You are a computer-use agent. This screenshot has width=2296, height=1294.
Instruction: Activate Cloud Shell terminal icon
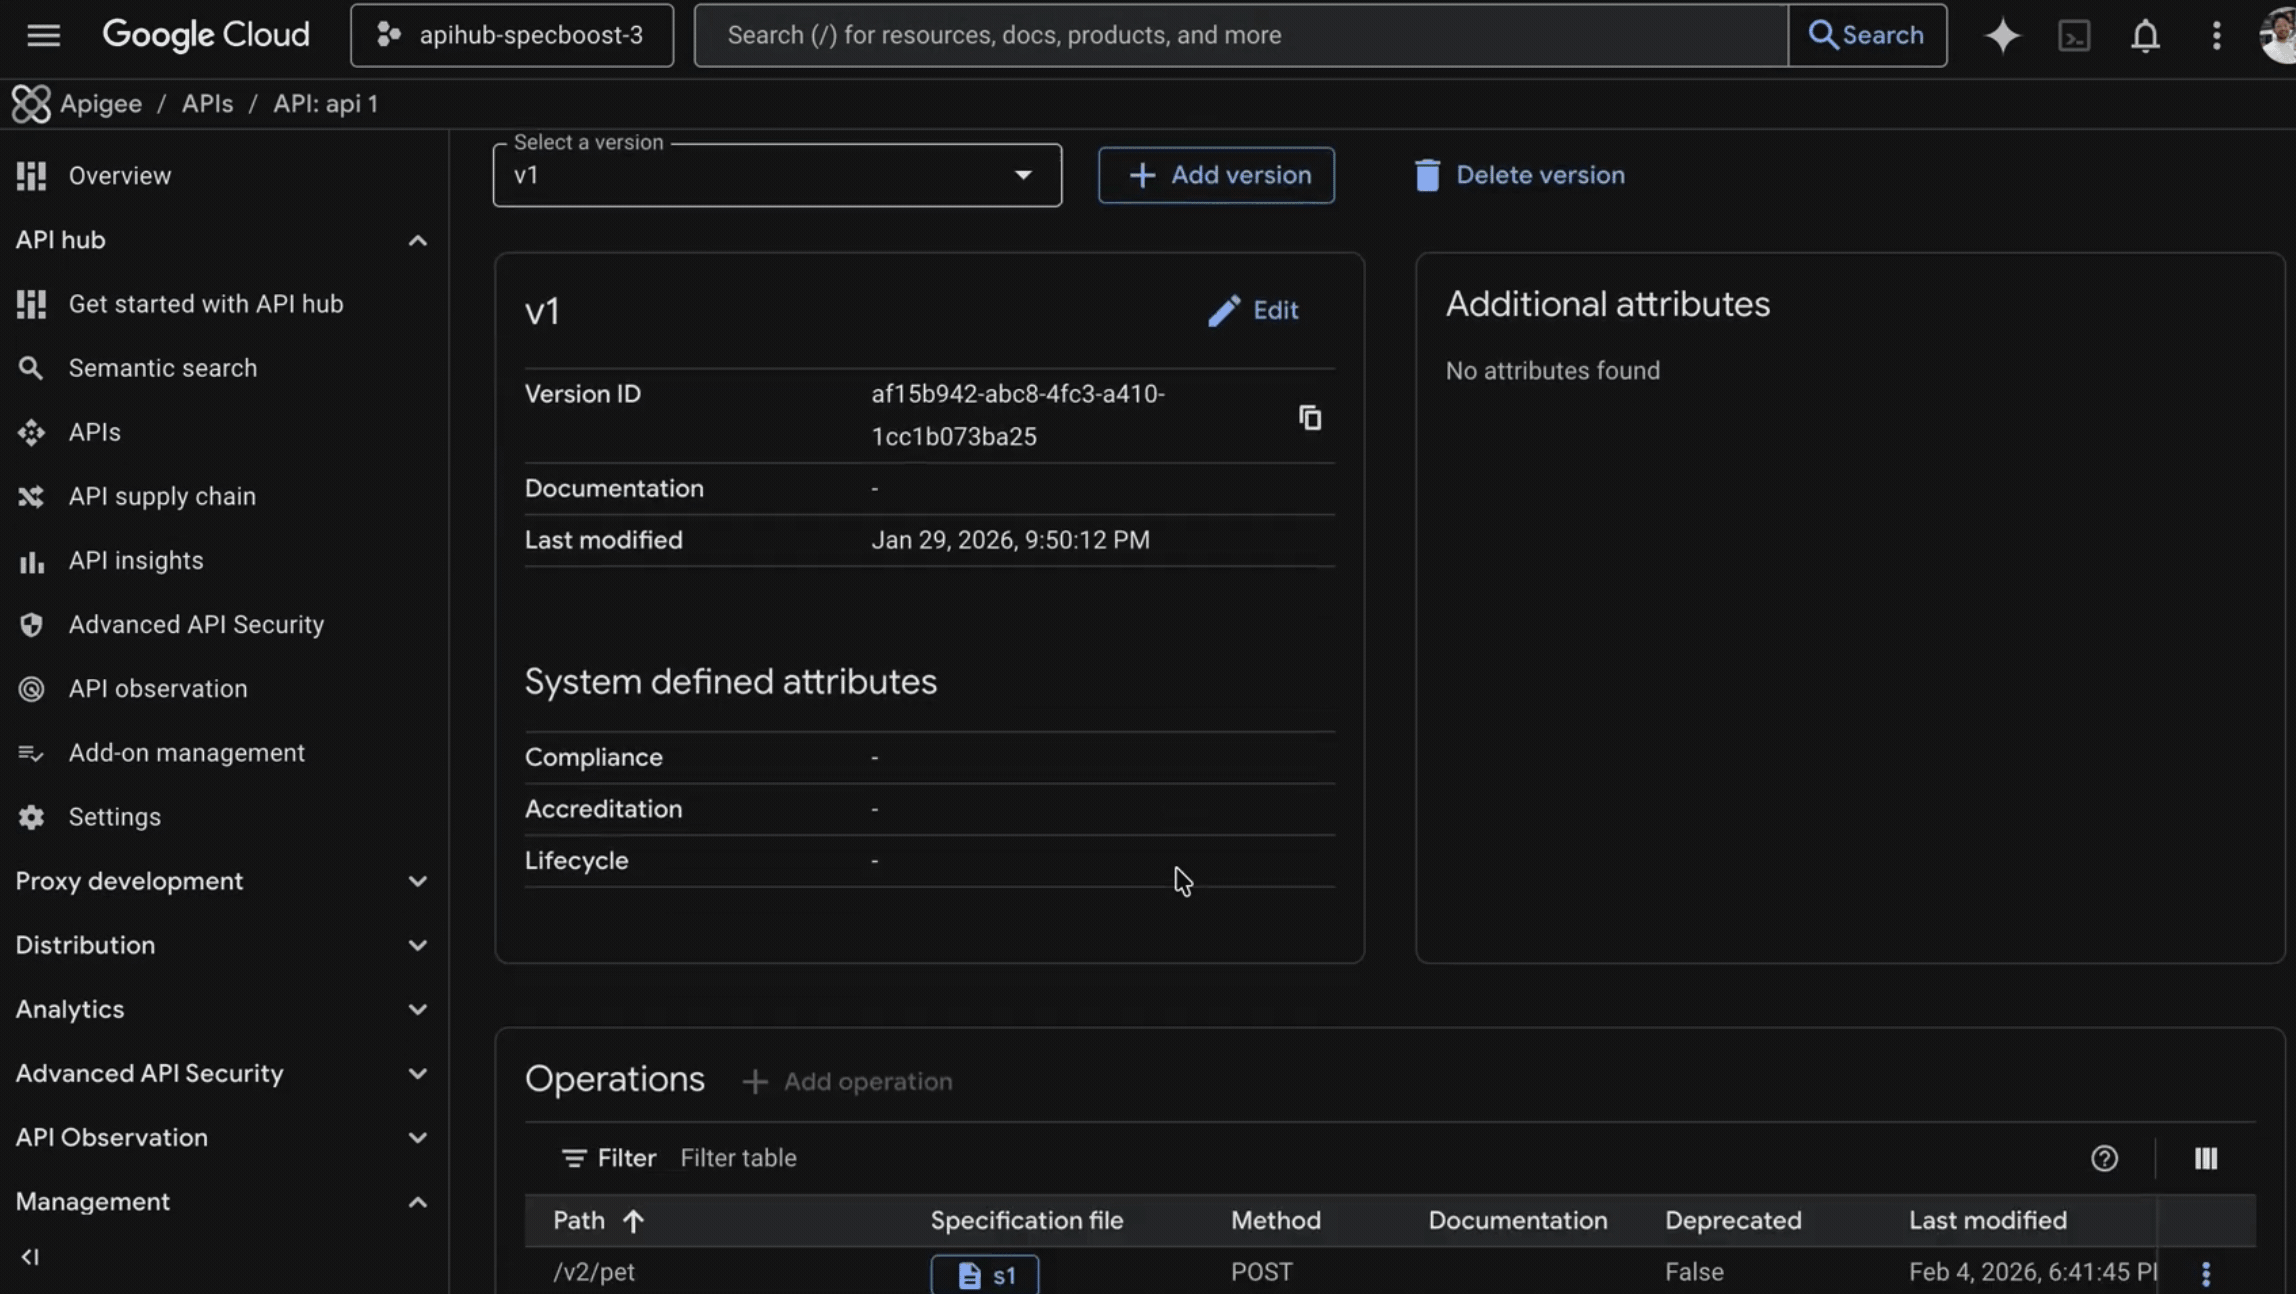(2074, 36)
